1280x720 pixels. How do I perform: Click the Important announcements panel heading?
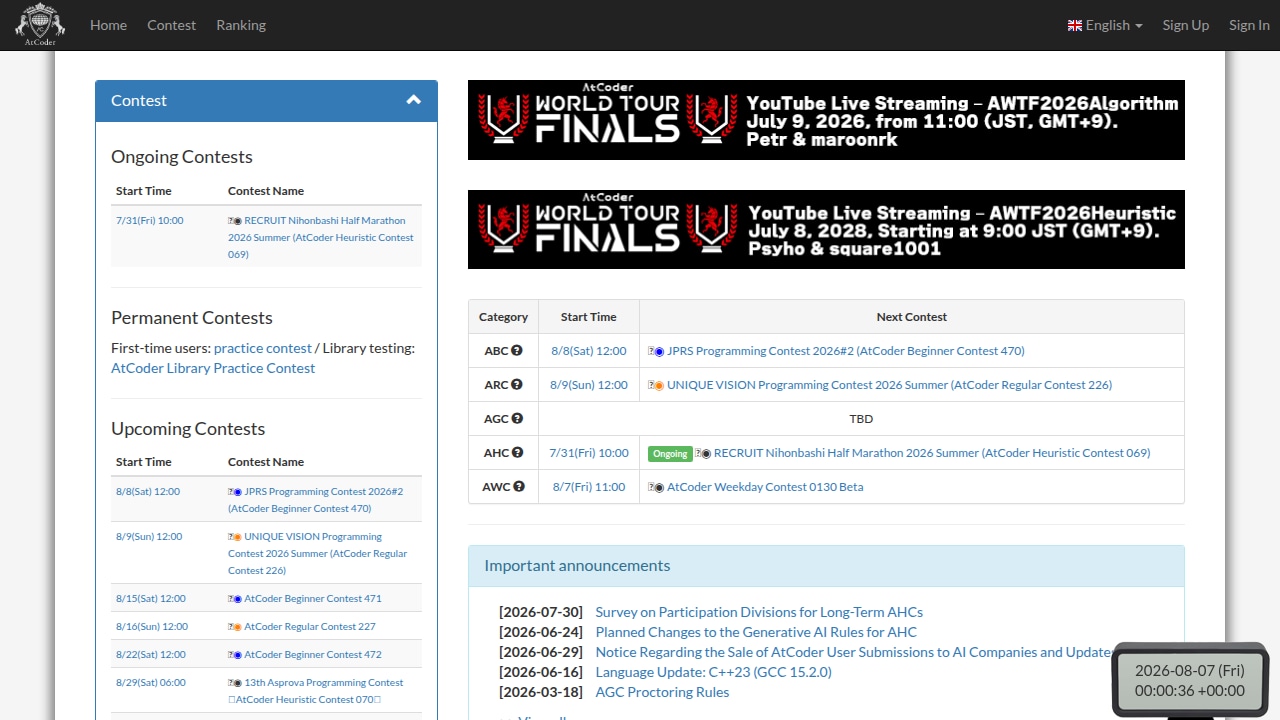(x=826, y=566)
